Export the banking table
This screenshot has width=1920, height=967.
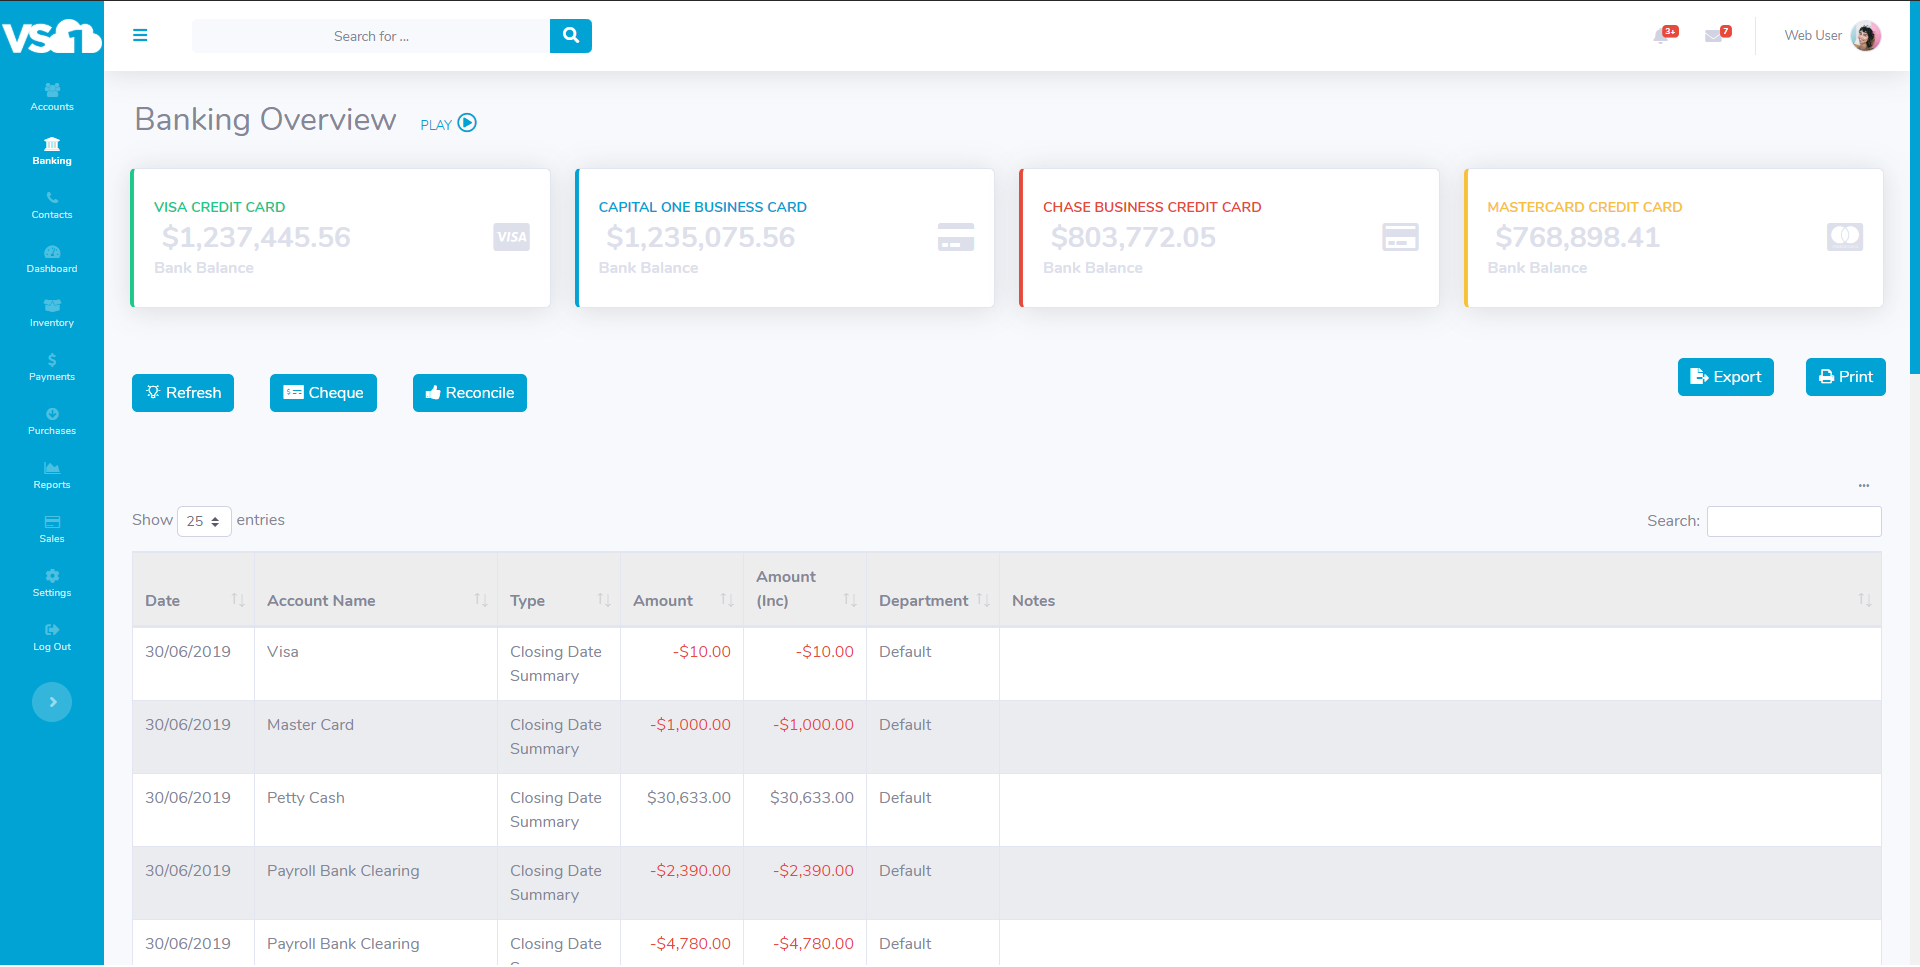1726,377
